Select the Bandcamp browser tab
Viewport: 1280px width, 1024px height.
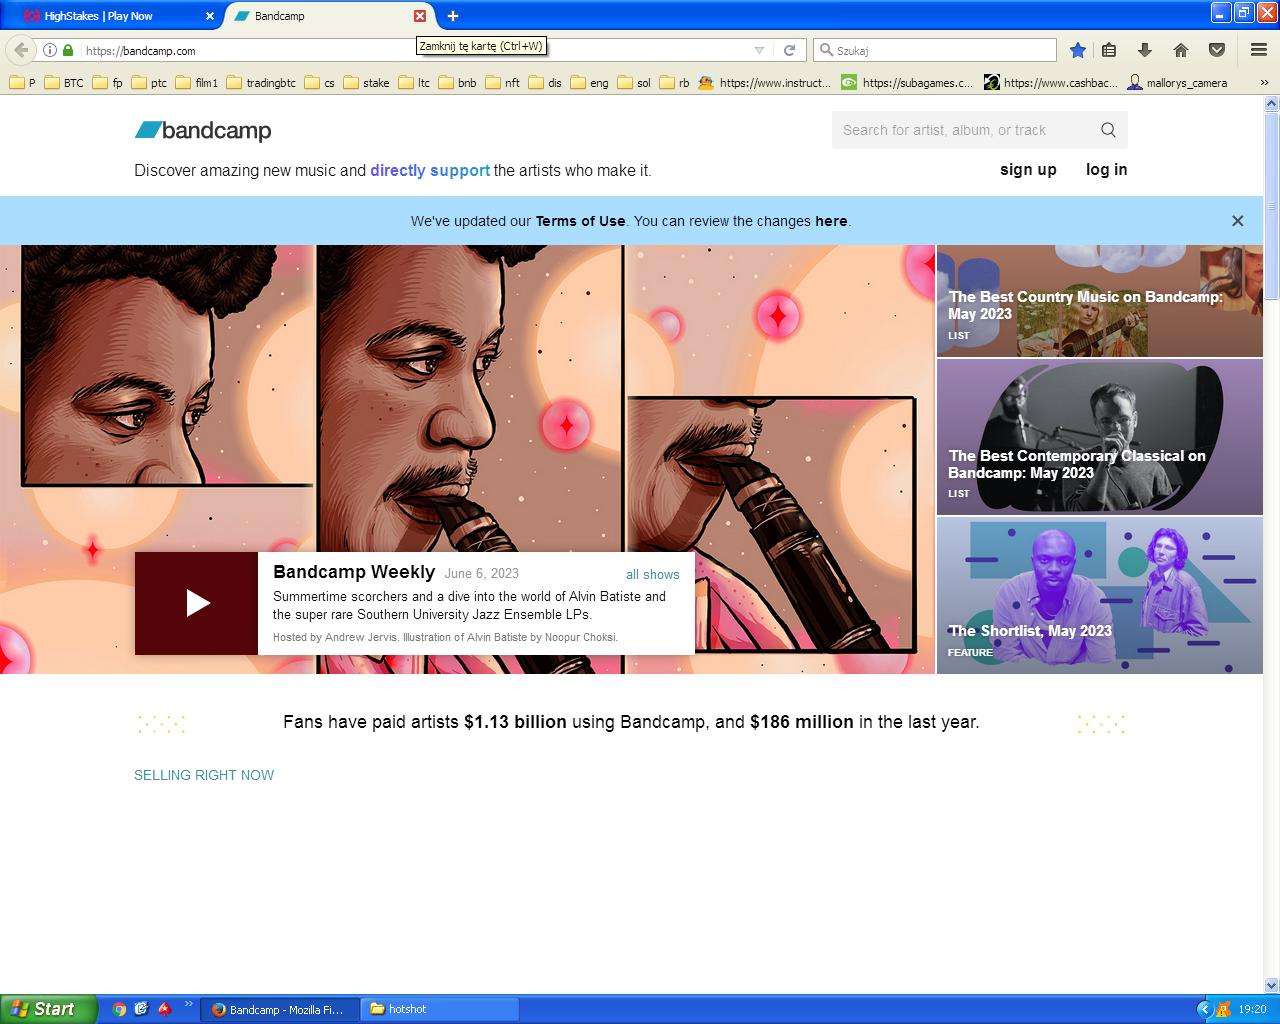coord(320,16)
